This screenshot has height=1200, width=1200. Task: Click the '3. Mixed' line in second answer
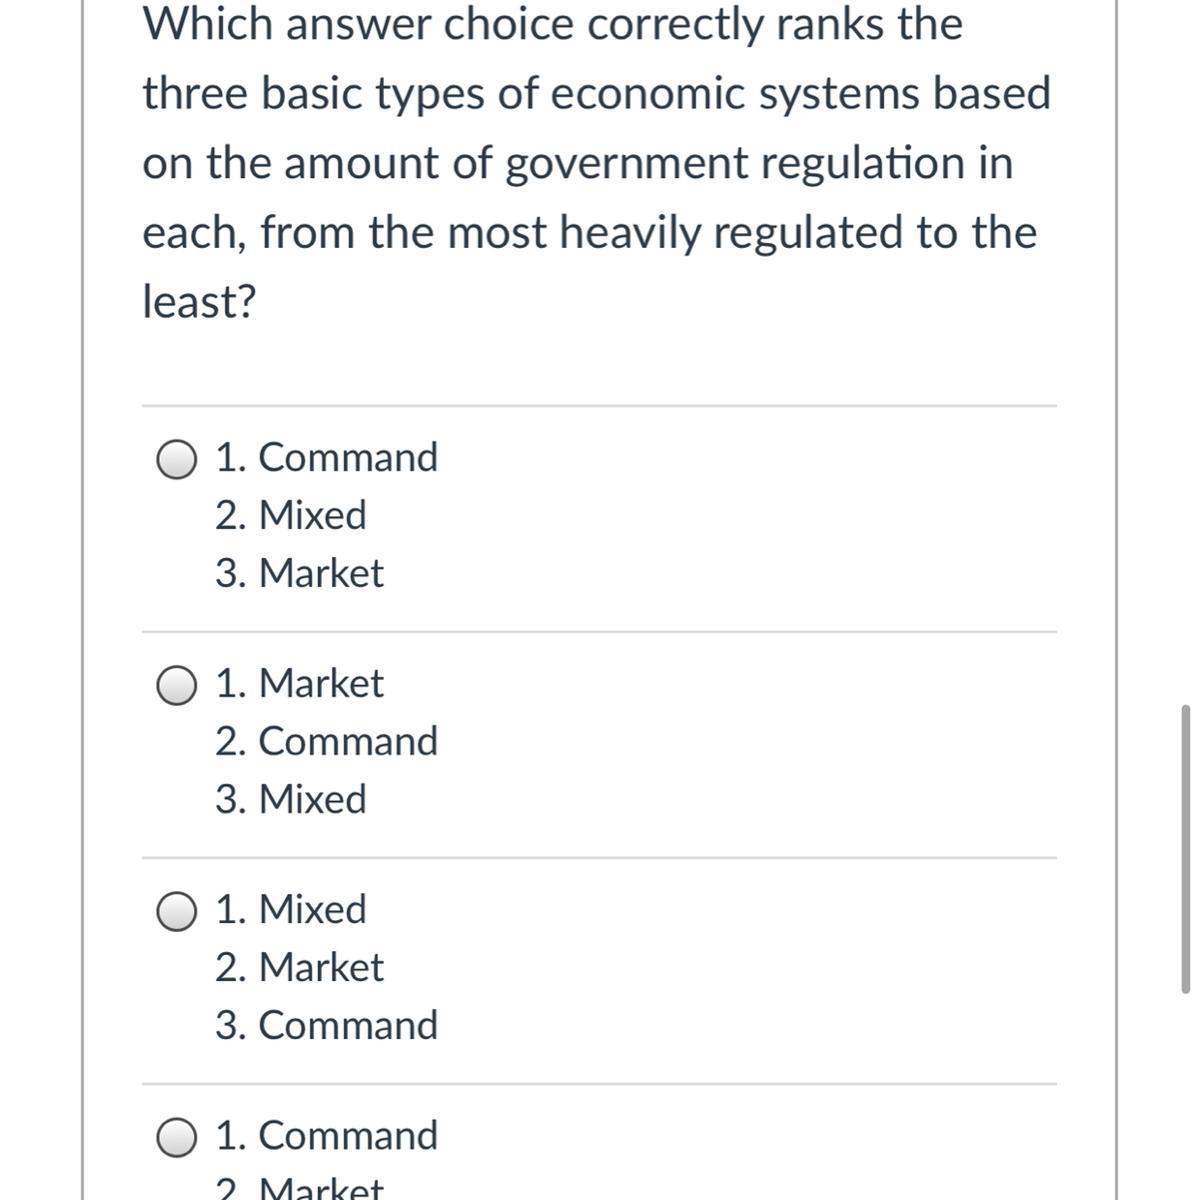(x=291, y=799)
